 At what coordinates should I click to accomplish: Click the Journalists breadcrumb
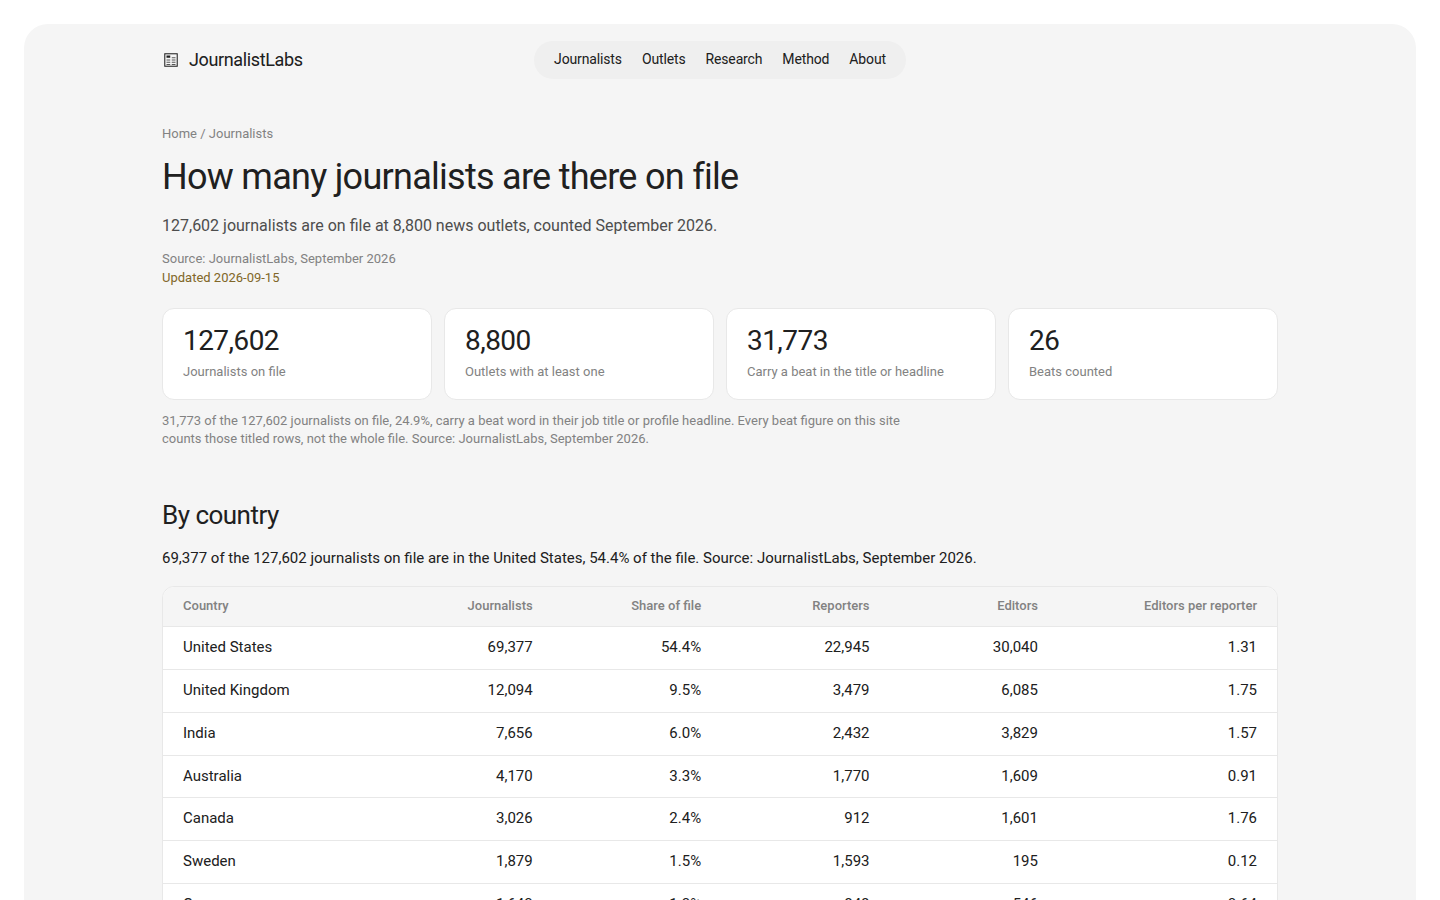coord(241,133)
